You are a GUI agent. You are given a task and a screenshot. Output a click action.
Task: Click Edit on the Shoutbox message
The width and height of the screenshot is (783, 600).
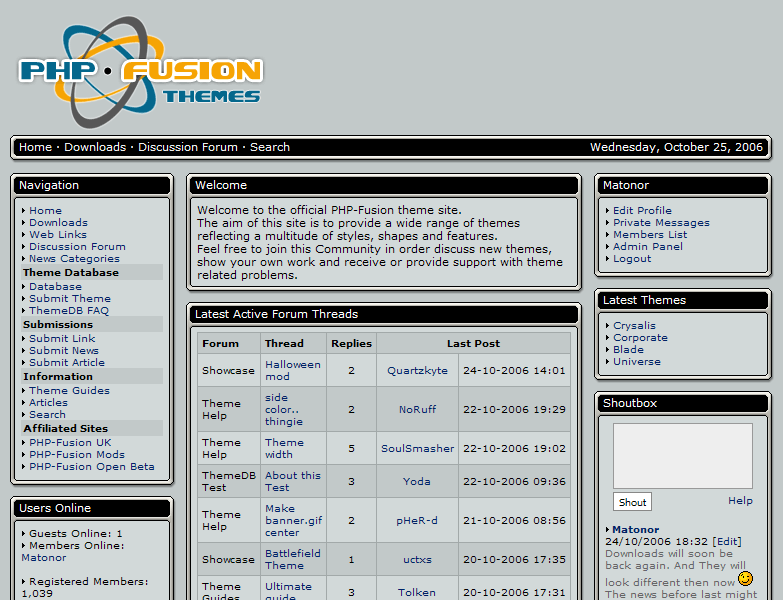tap(727, 542)
